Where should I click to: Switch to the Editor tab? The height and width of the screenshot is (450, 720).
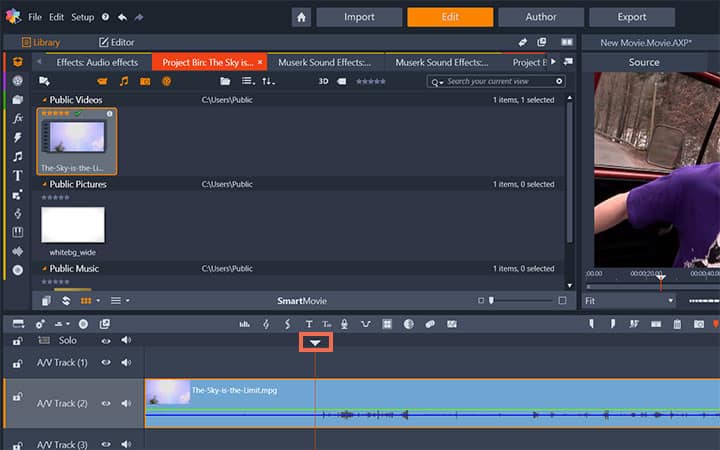point(117,42)
